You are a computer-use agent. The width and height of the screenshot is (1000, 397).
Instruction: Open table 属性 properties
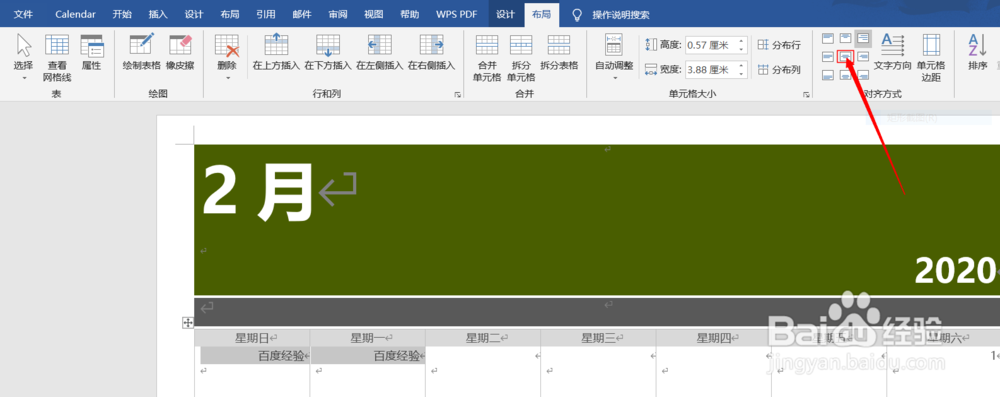(x=91, y=52)
